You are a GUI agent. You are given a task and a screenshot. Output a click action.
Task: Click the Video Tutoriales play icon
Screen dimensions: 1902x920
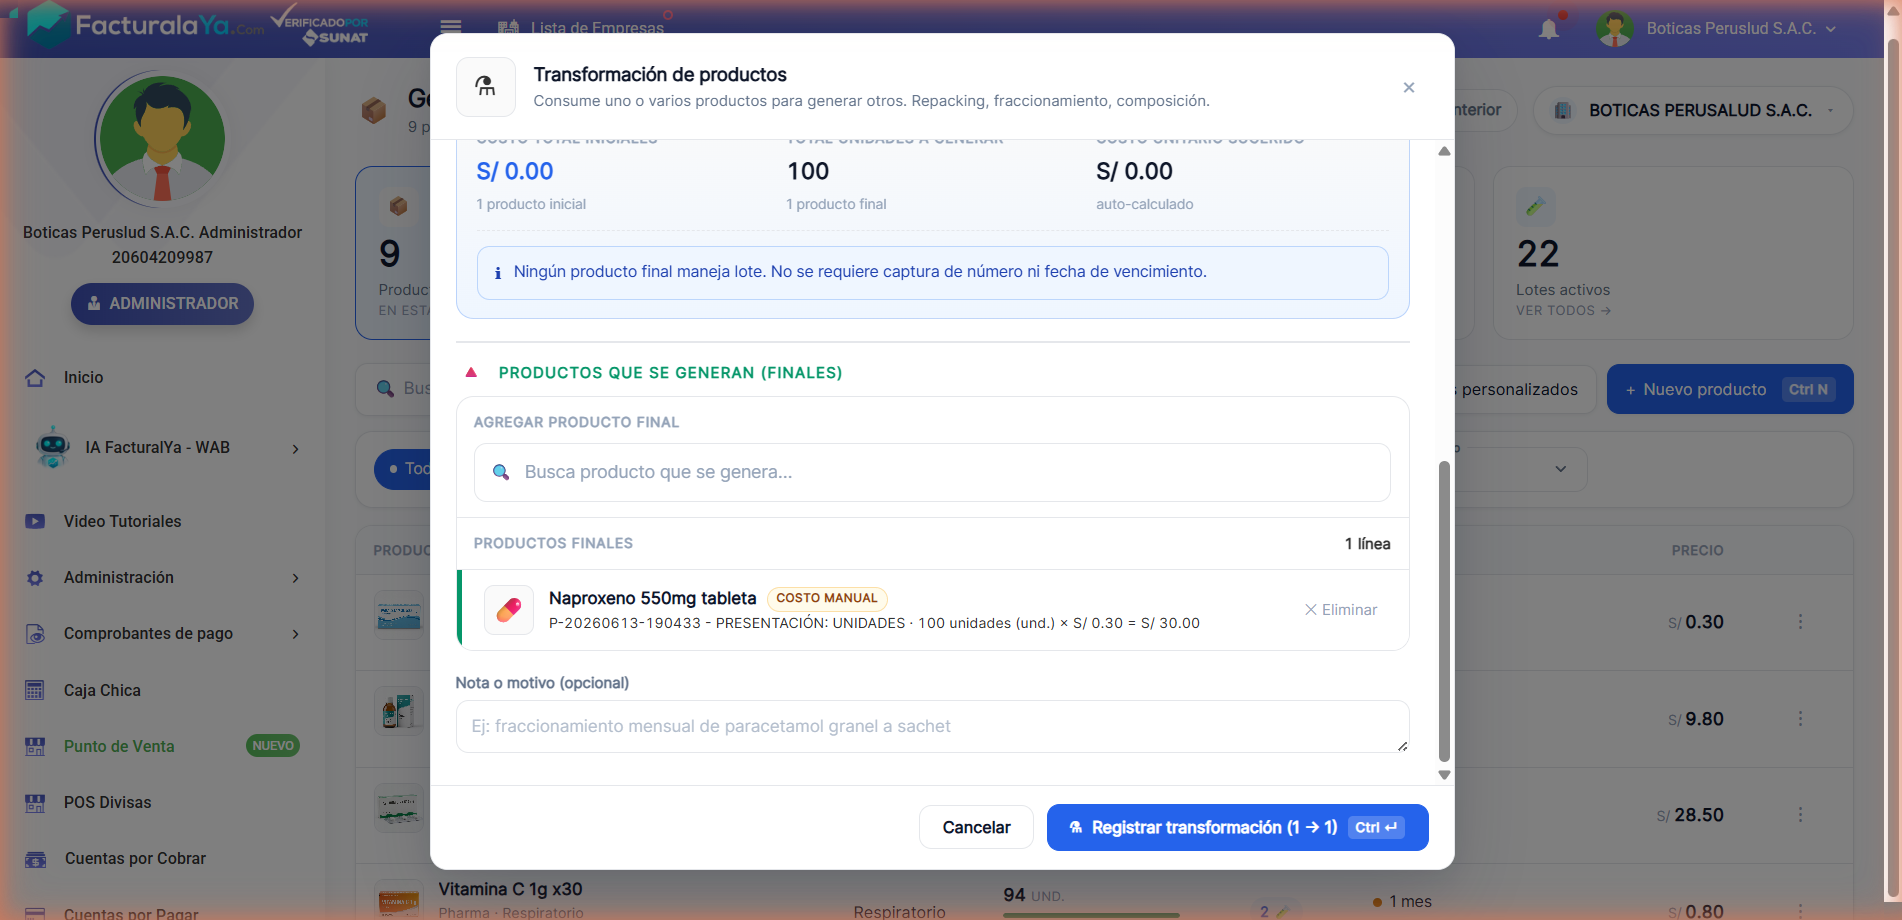[35, 521]
